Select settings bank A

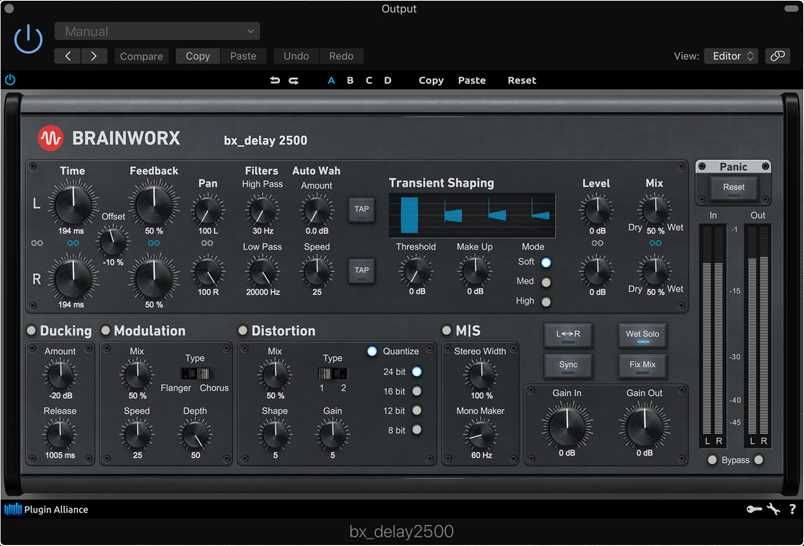[331, 80]
